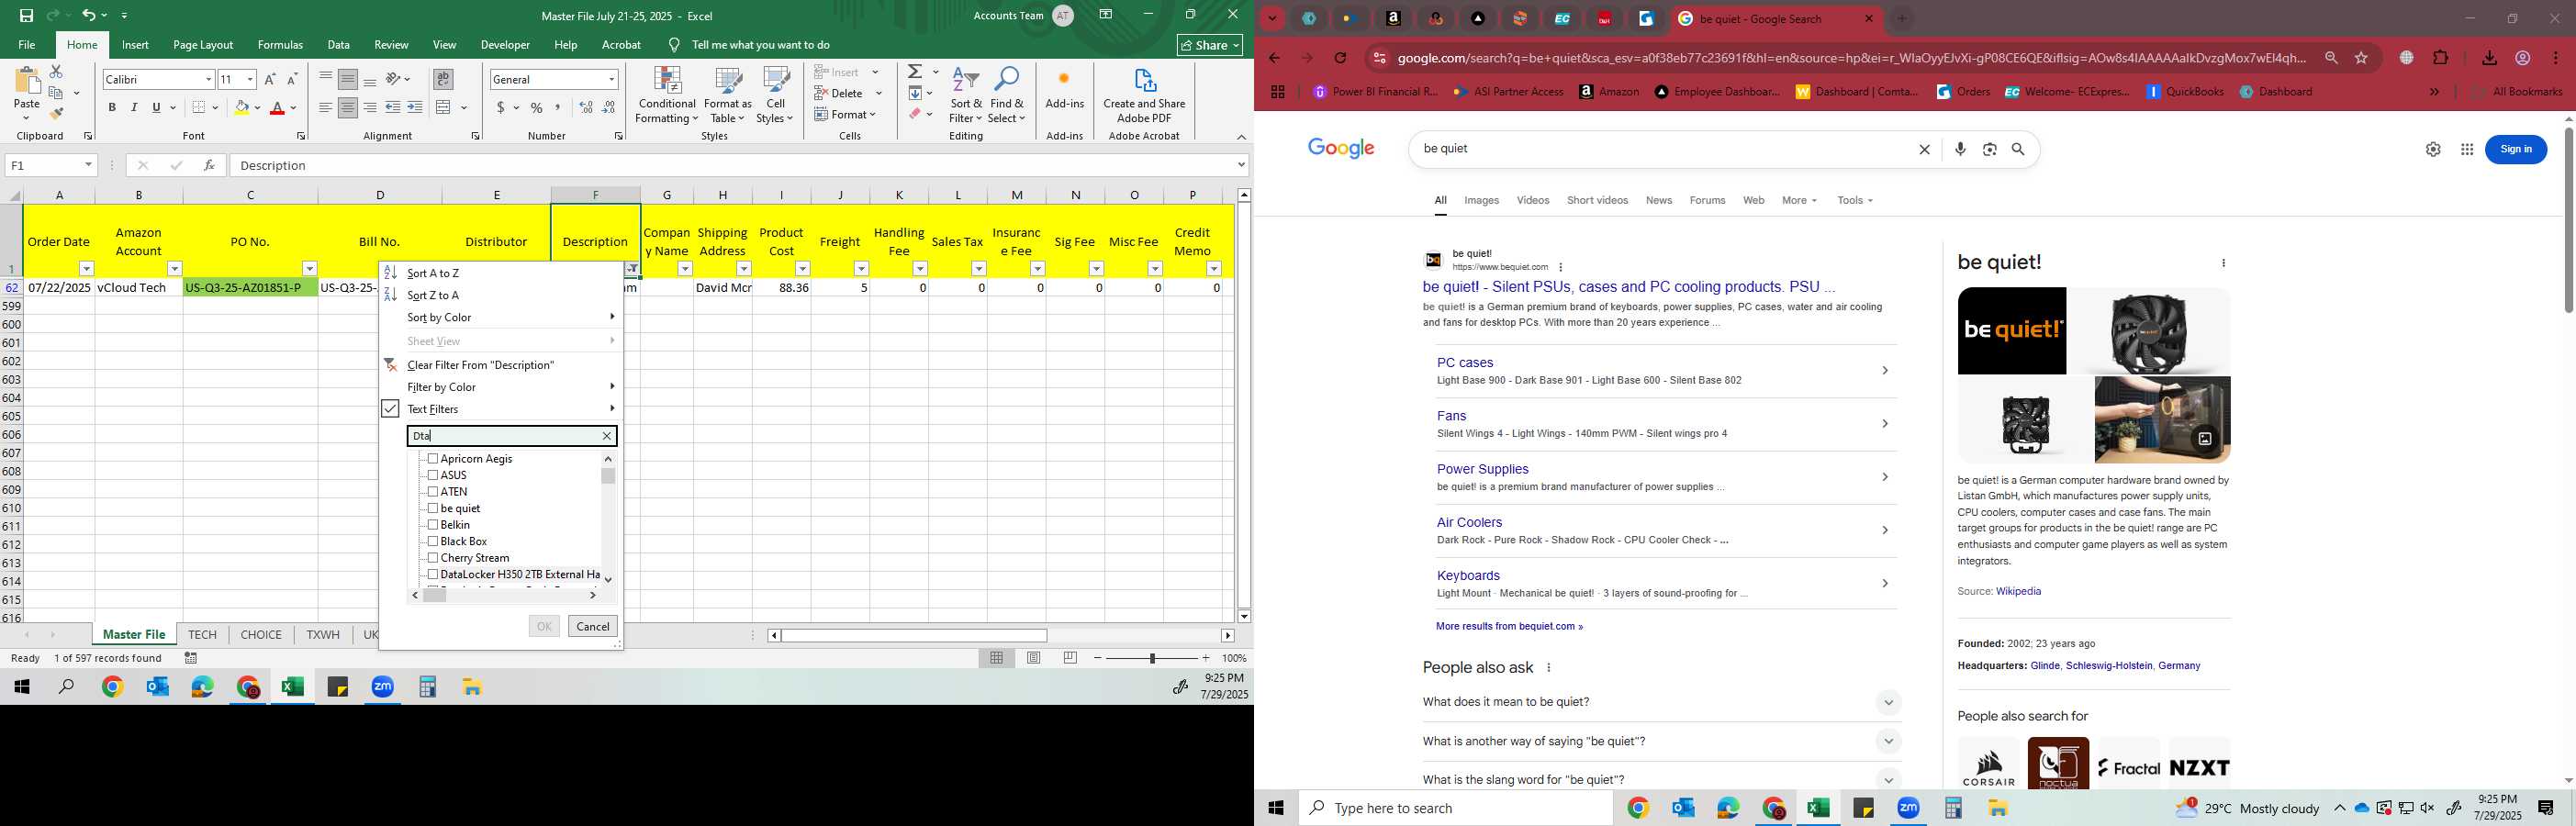
Task: Toggle Italic formatting in Excel ribbon
Action: (134, 108)
